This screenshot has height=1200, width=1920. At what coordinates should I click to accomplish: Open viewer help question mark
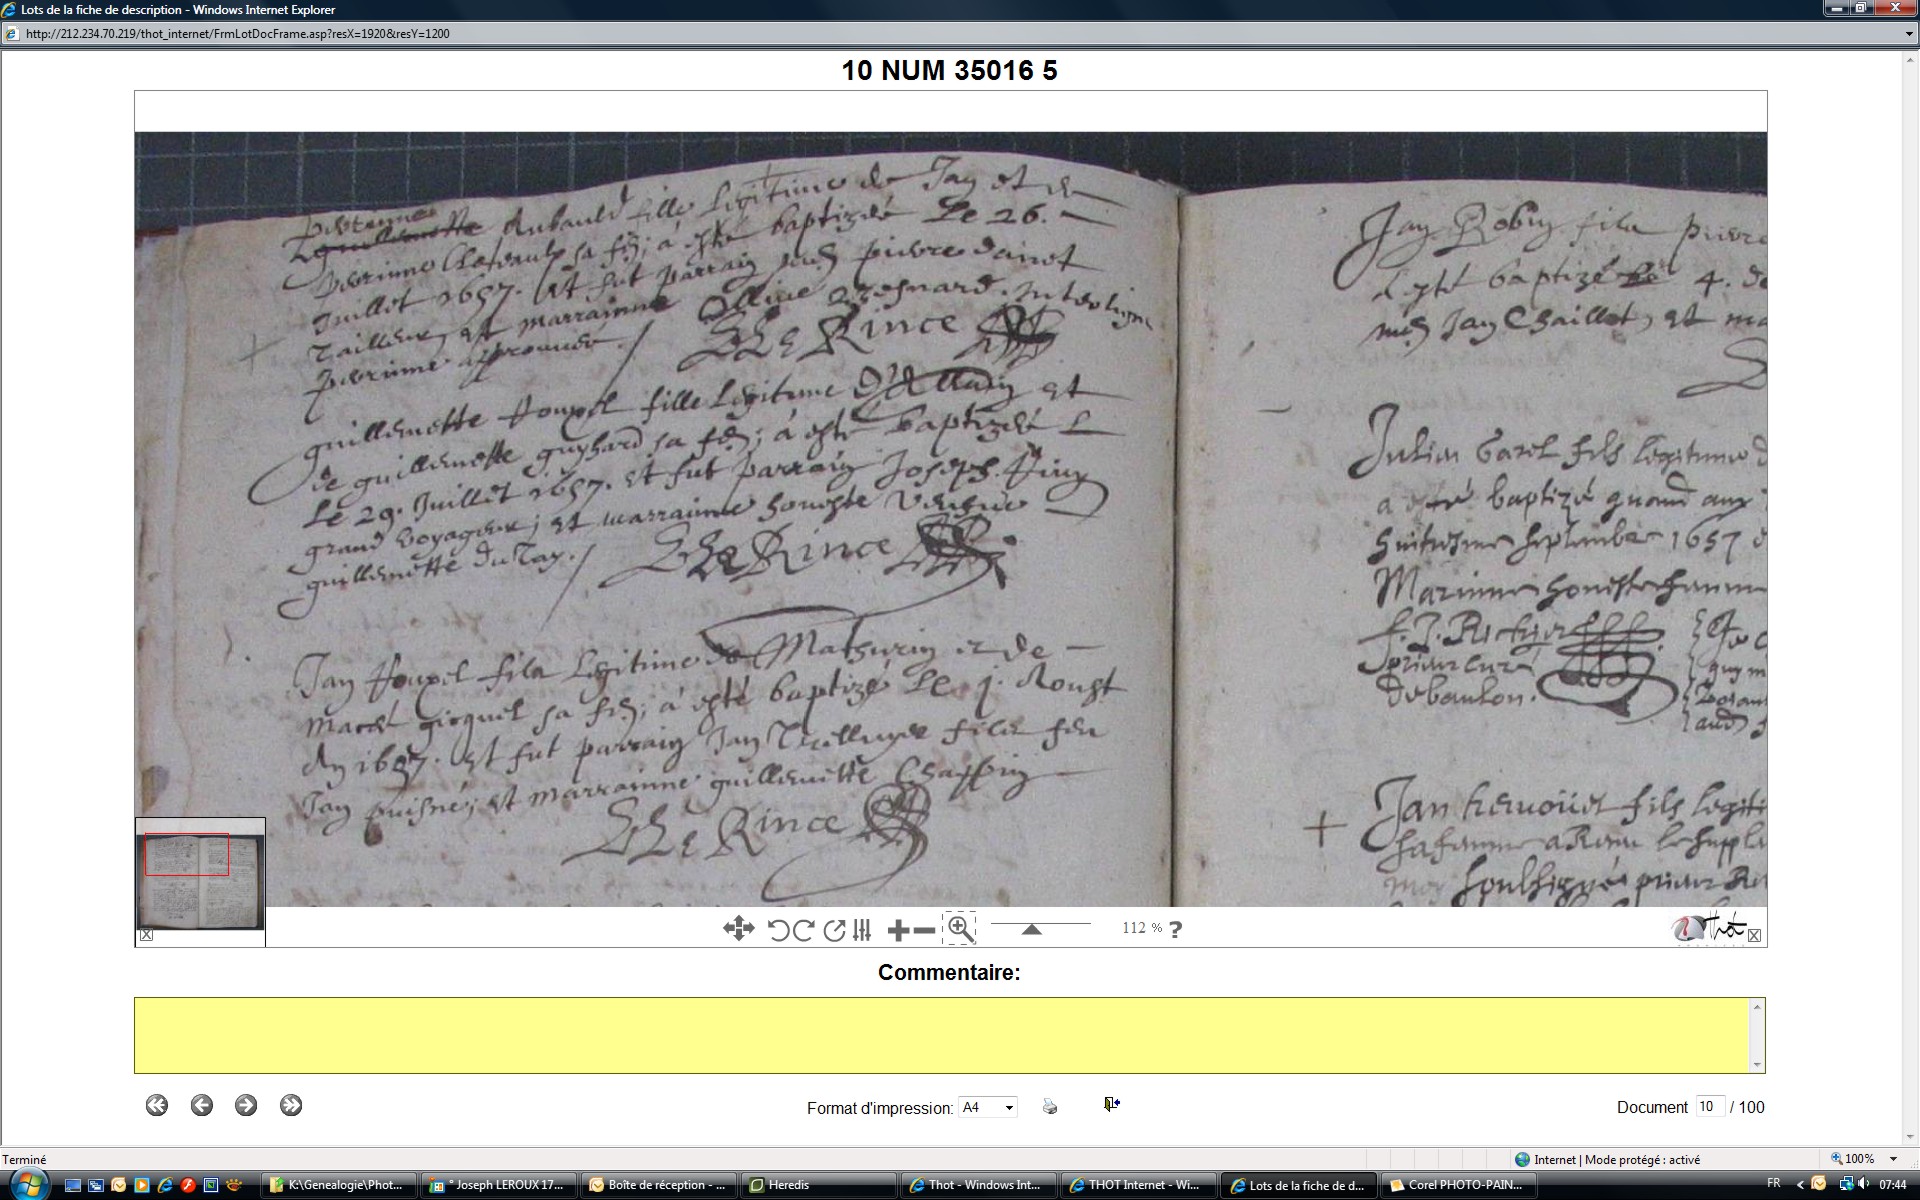click(1175, 930)
